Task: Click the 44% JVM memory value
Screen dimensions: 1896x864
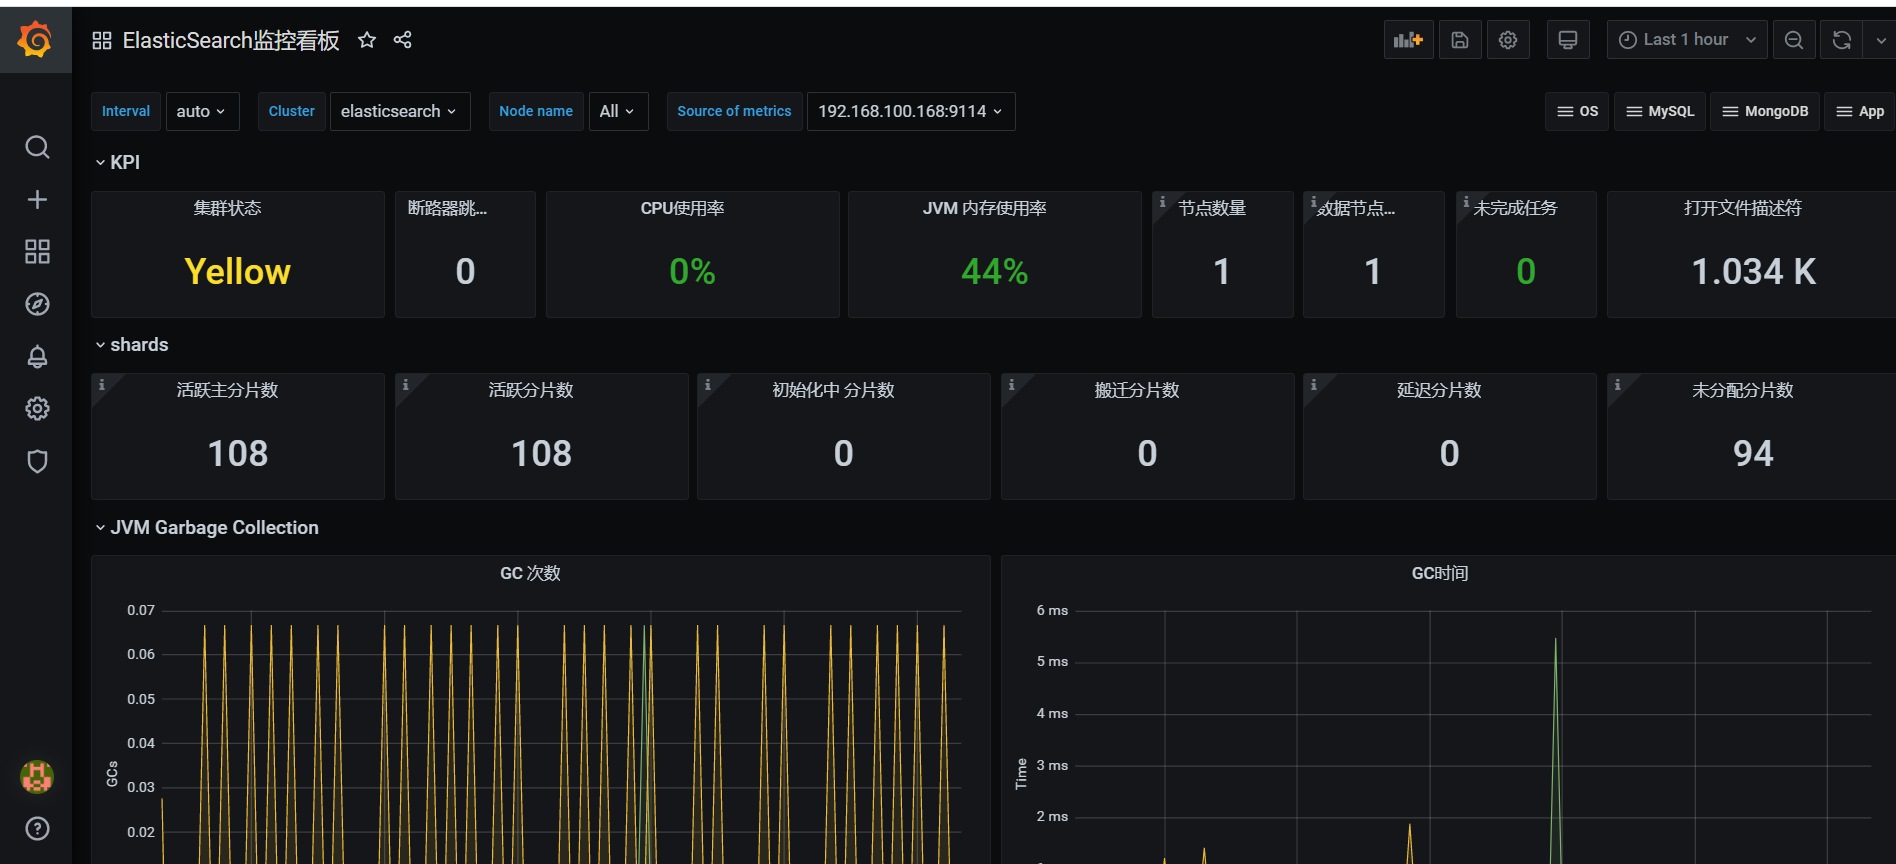Action: [995, 272]
